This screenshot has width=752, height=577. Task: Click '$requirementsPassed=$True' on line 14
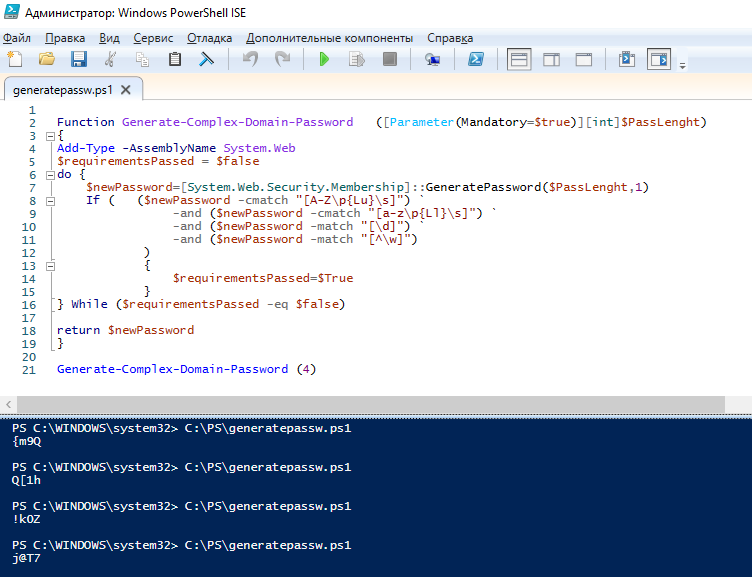coord(263,278)
